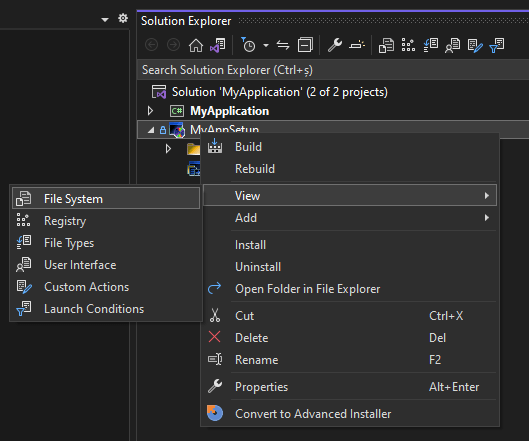This screenshot has height=441, width=529.
Task: Select Convert to Advanced Installer
Action: (x=350, y=414)
